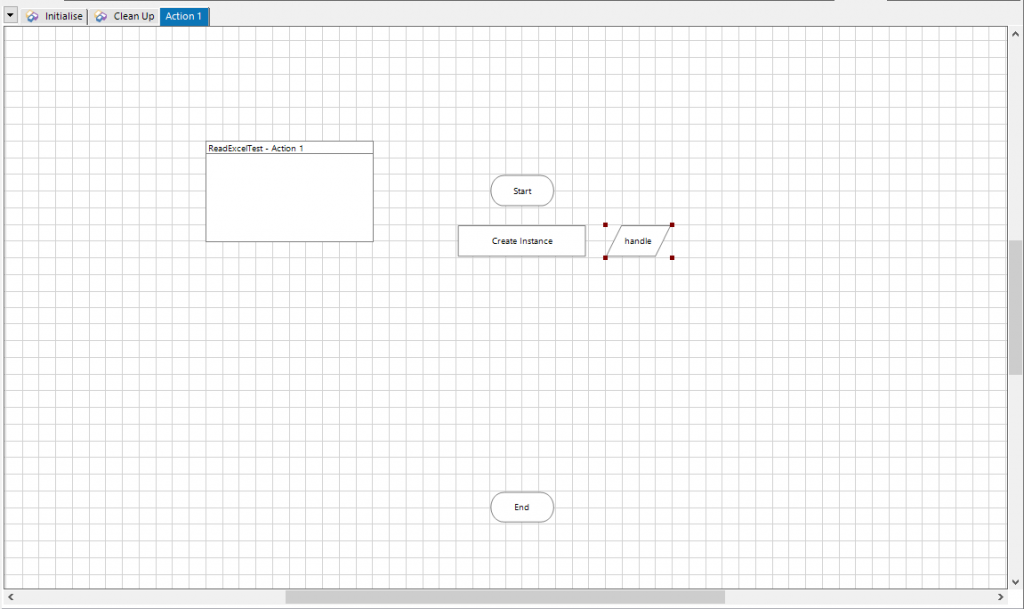Click the Clean Up tab icon
The height and width of the screenshot is (609, 1024).
point(101,16)
